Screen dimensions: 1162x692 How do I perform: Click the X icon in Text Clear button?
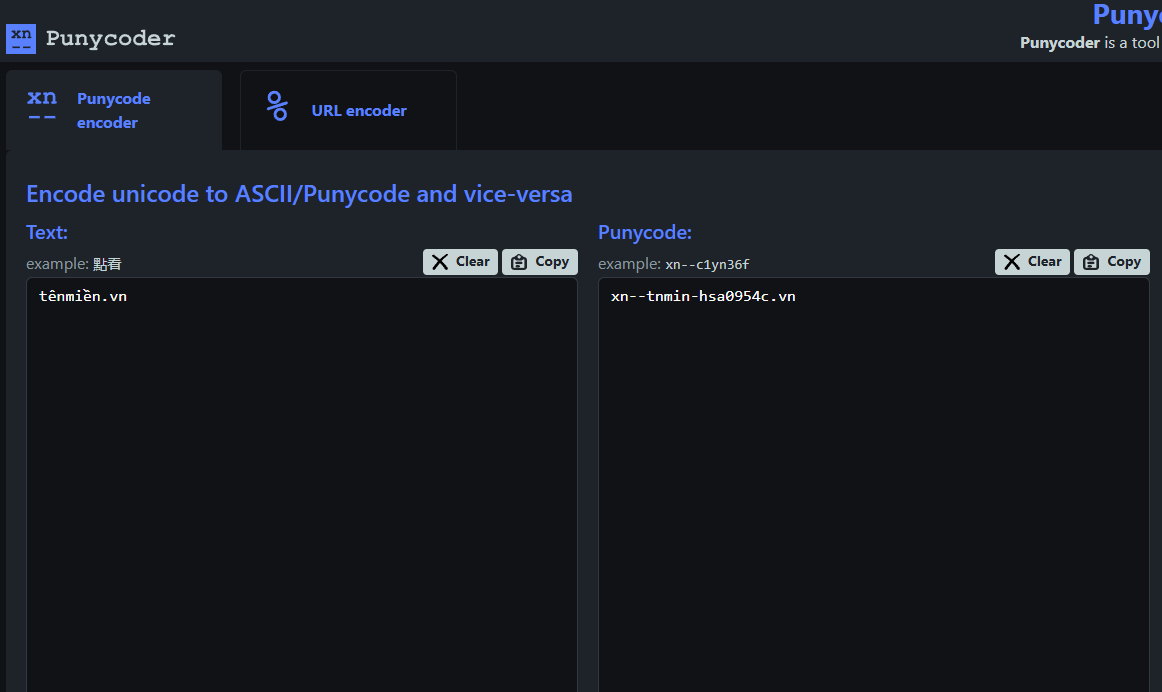[440, 262]
